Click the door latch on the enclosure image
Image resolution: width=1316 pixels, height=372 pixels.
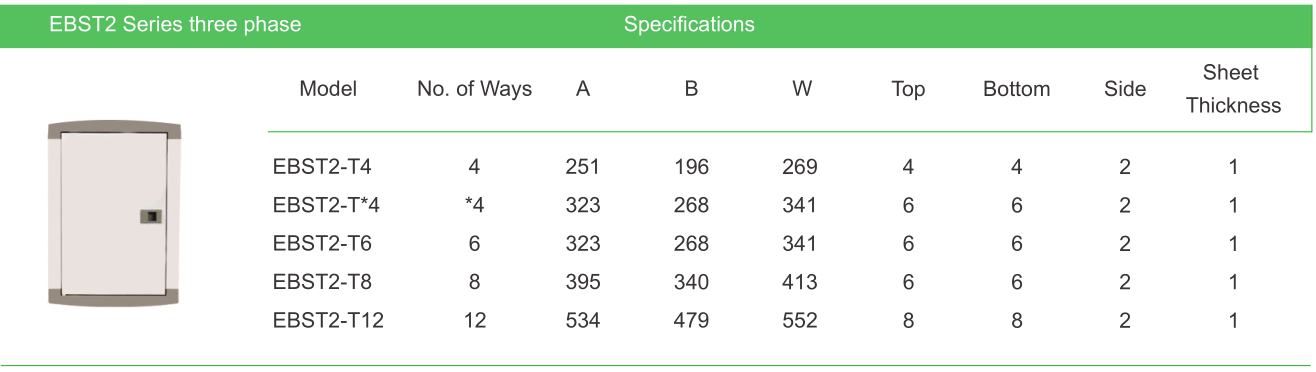point(148,216)
